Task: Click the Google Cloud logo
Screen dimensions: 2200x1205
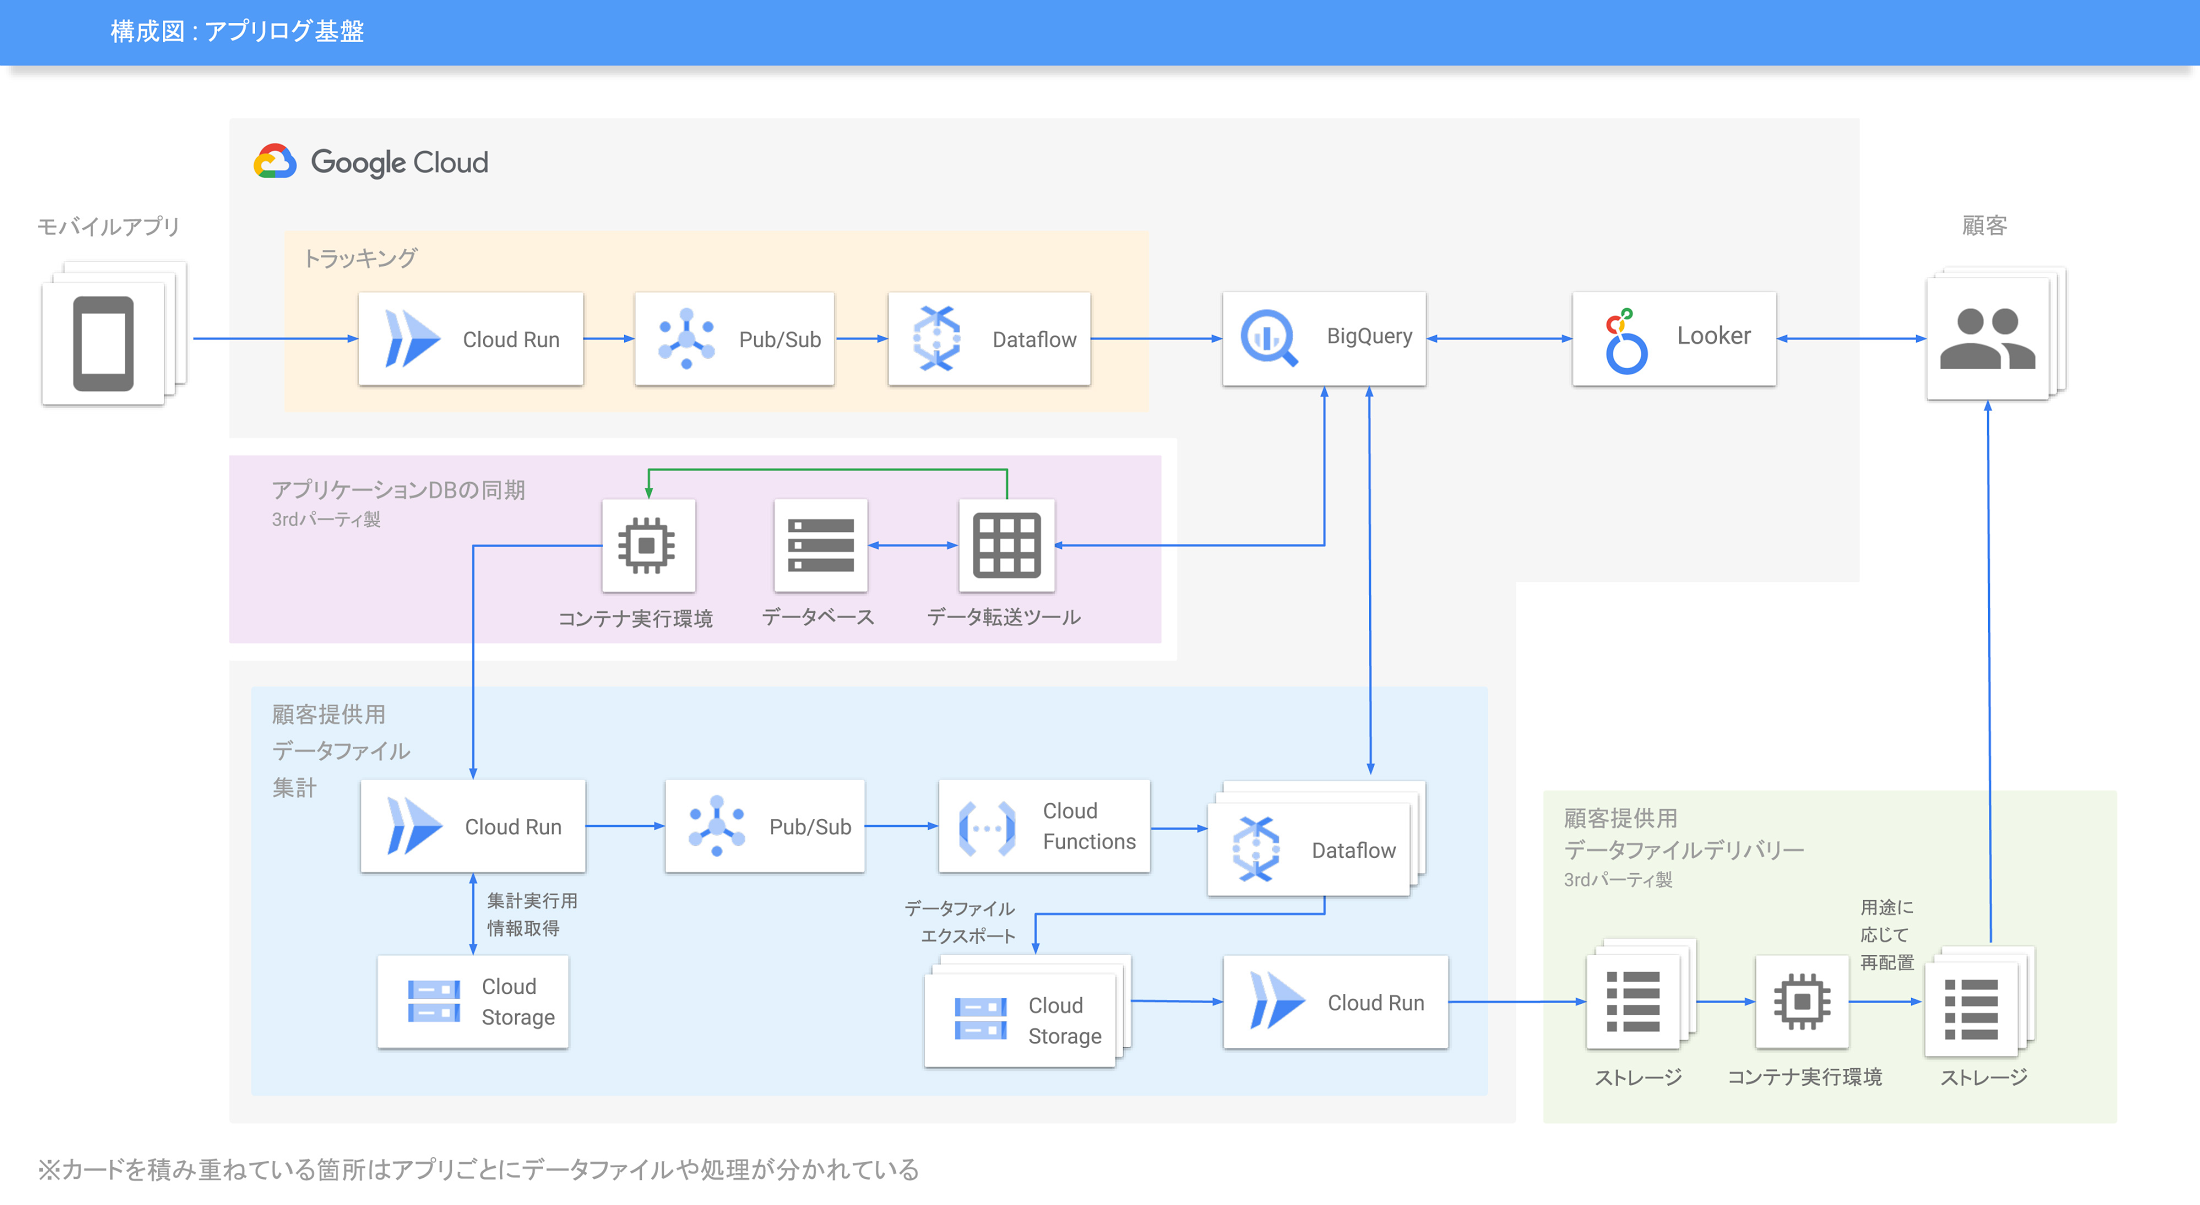Action: click(x=371, y=162)
